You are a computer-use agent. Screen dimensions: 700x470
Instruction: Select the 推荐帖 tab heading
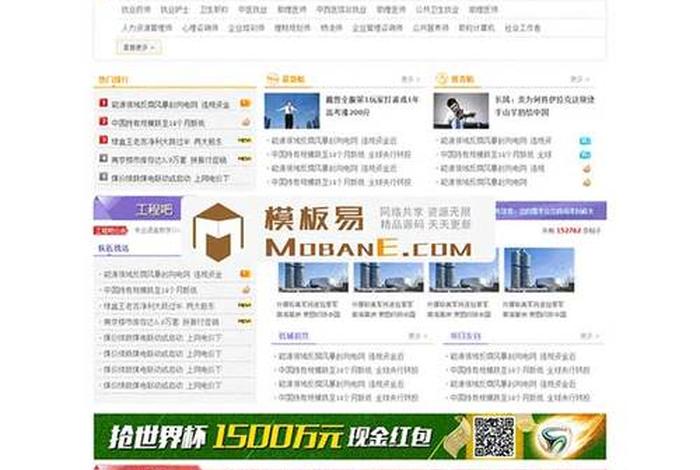coord(462,79)
